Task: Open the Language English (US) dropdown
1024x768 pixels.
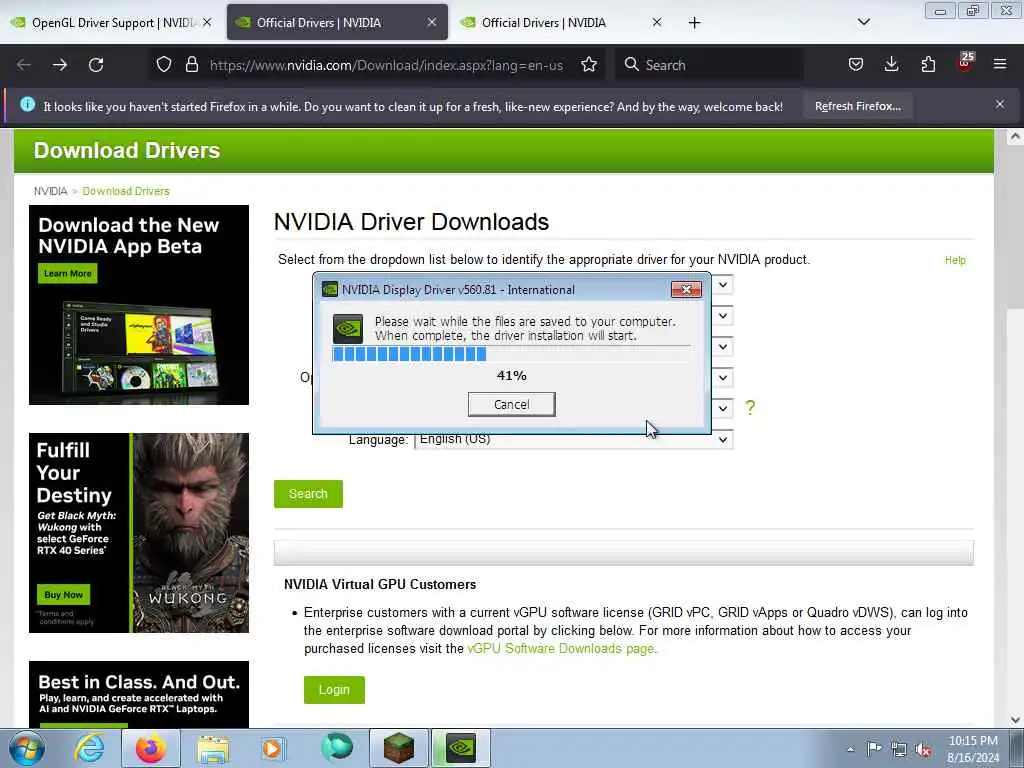Action: 573,440
